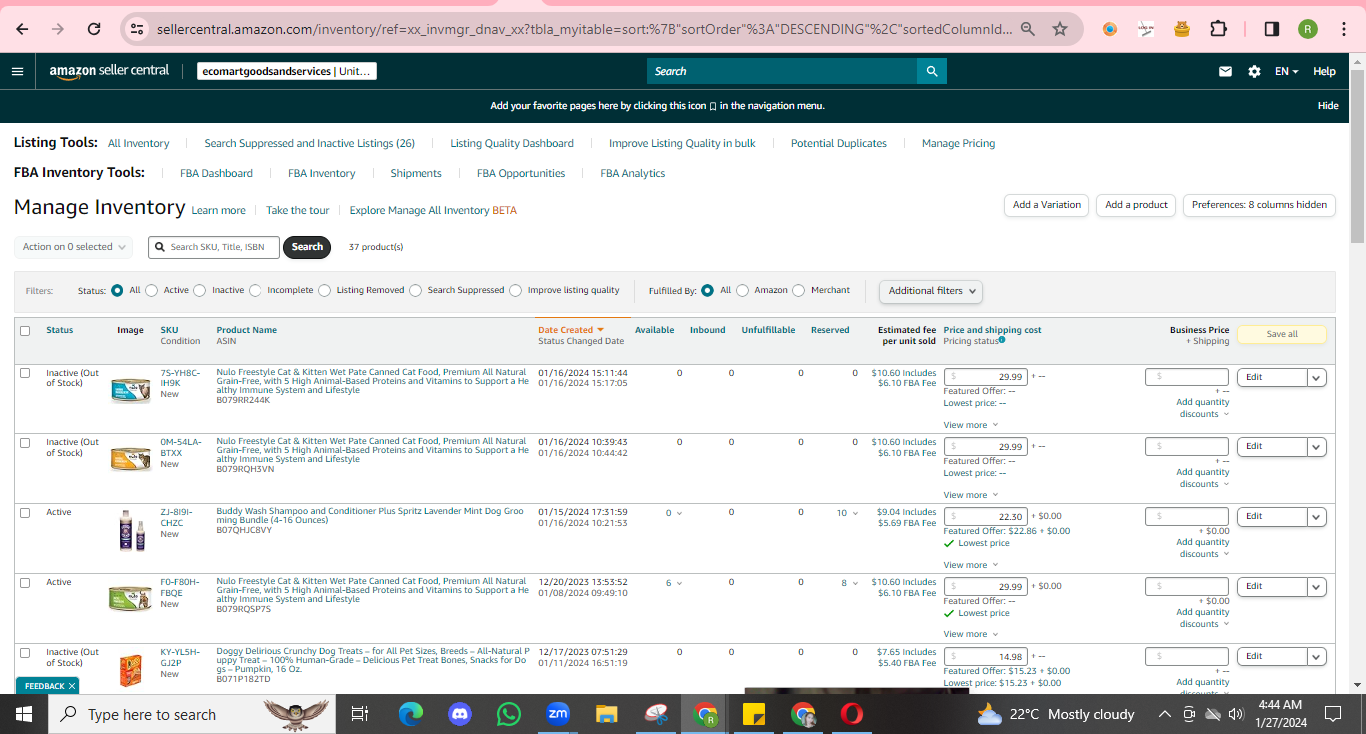This screenshot has height=734, width=1366.
Task: Expand Reserved 10 quantity chevron
Action: (854, 513)
